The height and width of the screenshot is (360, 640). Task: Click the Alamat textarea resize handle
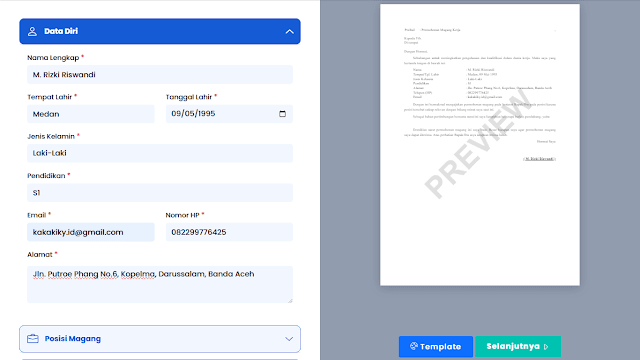point(290,301)
